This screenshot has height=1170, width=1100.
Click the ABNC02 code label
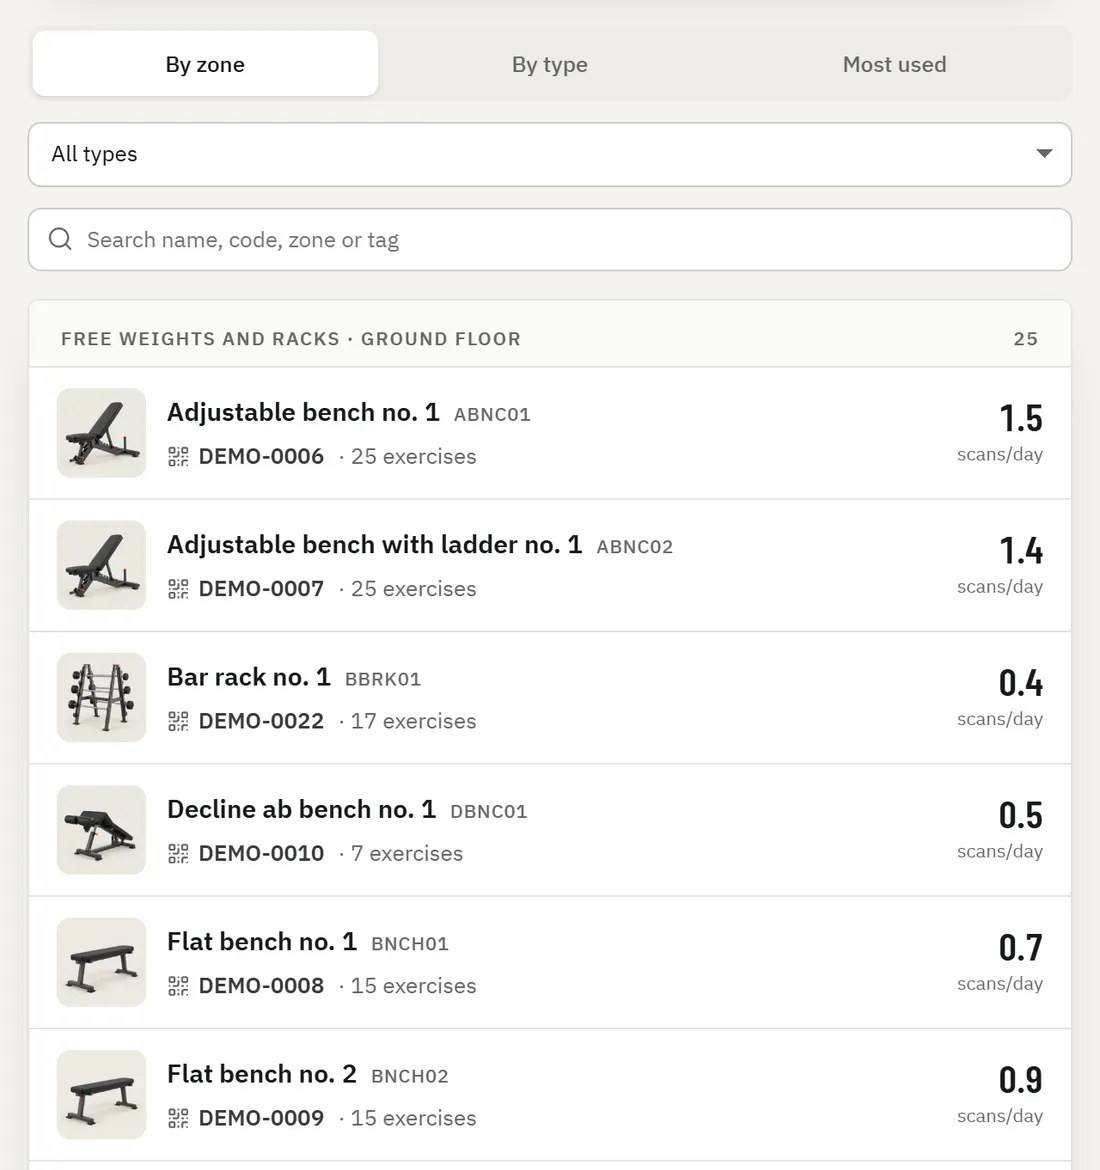(635, 547)
